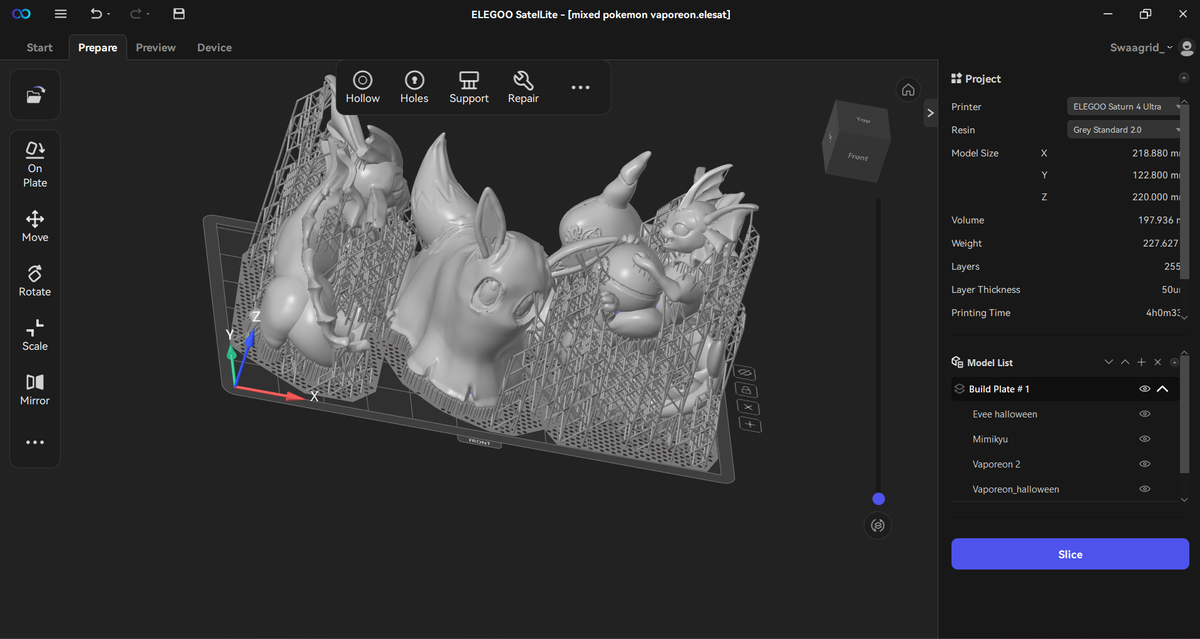Viewport: 1200px width, 639px height.
Task: Select the Scale tool
Action: click(x=35, y=335)
